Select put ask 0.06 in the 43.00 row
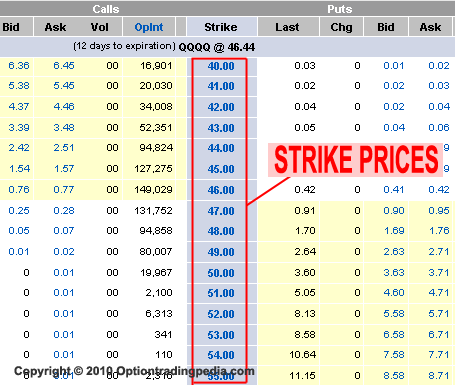455x385 pixels. pos(439,128)
